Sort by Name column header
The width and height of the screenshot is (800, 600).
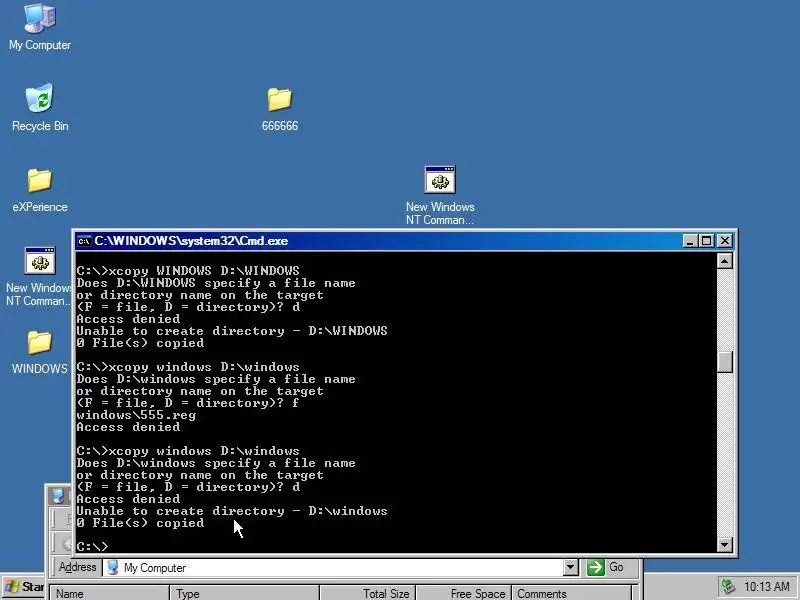coord(109,593)
